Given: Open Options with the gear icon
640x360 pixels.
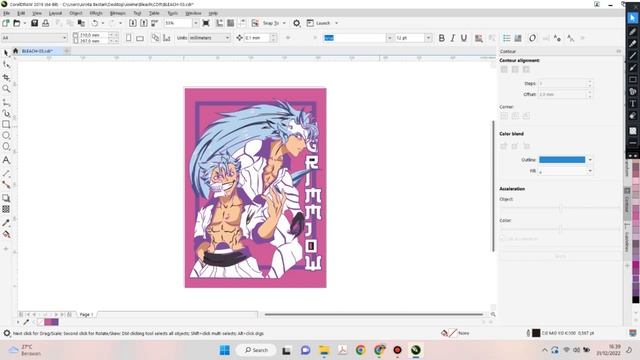Looking at the screenshot, I should click(297, 23).
